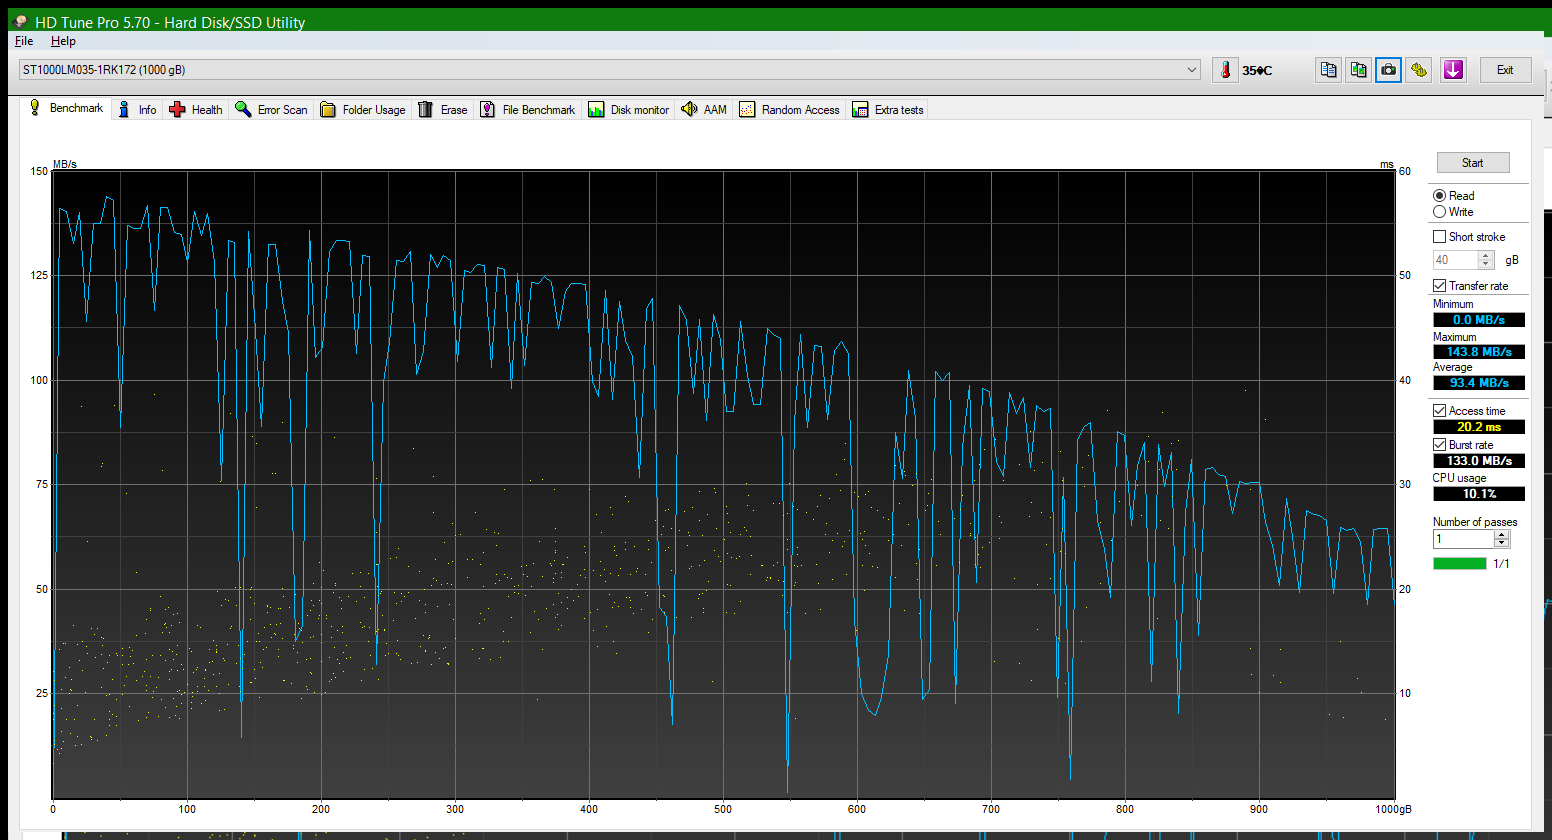This screenshot has width=1552, height=840.
Task: Copy screenshot to clipboard icon
Action: 1358,70
